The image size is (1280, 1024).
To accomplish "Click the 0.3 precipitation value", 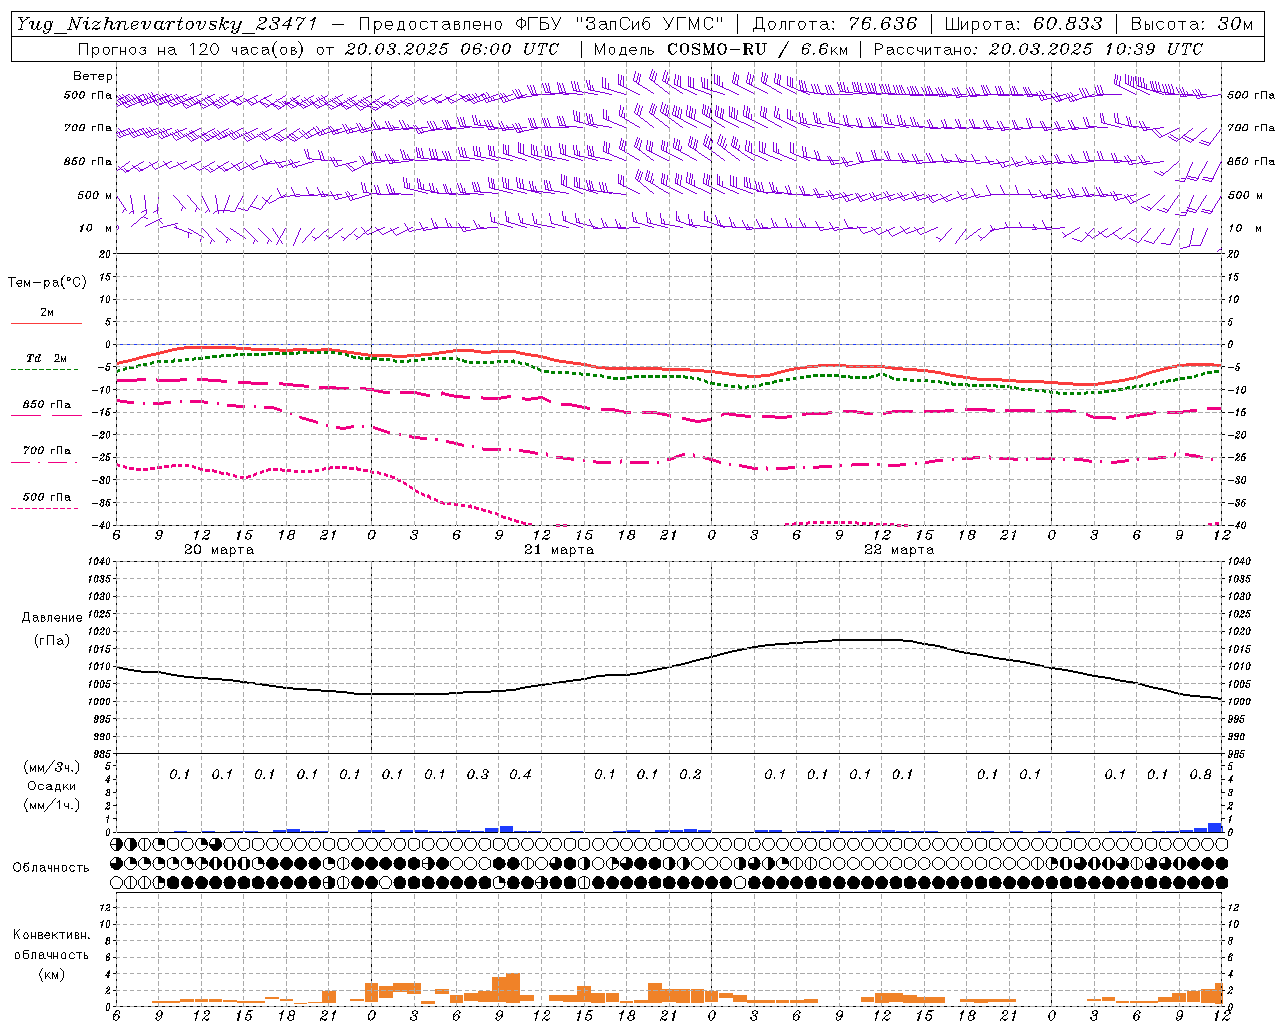I will point(478,774).
